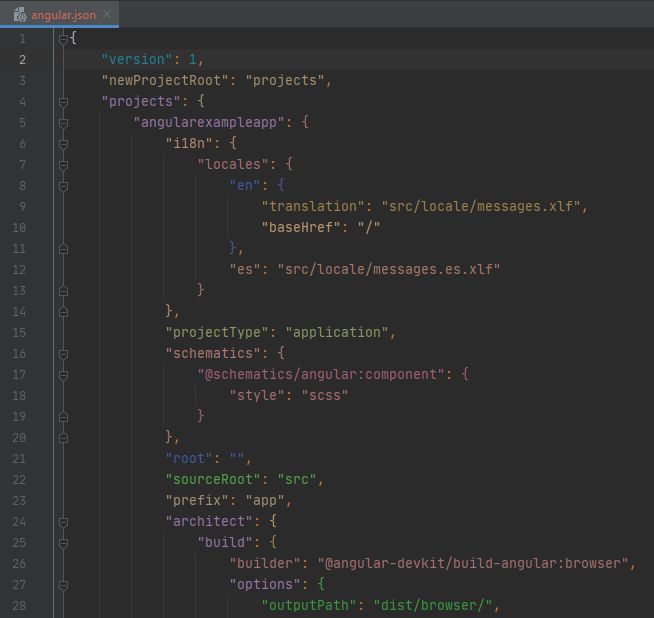Screen dimensions: 654x618
Task: Click the "translation" key
Action: pyautogui.click(x=313, y=206)
